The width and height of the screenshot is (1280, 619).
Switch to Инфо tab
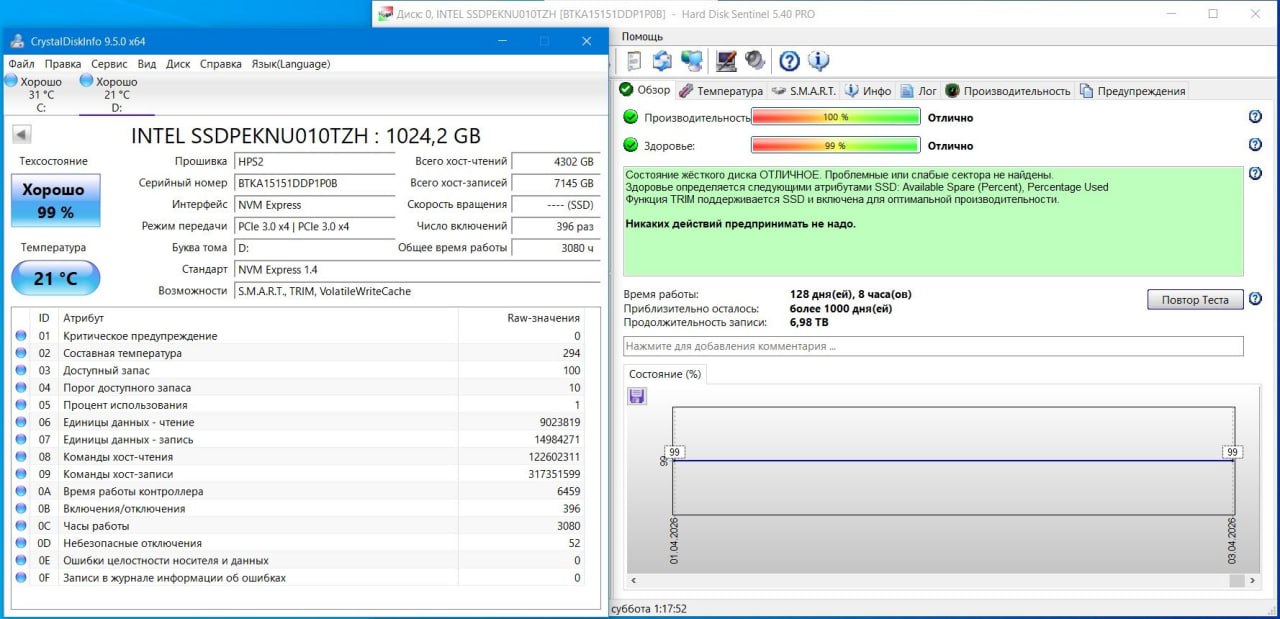tap(868, 91)
